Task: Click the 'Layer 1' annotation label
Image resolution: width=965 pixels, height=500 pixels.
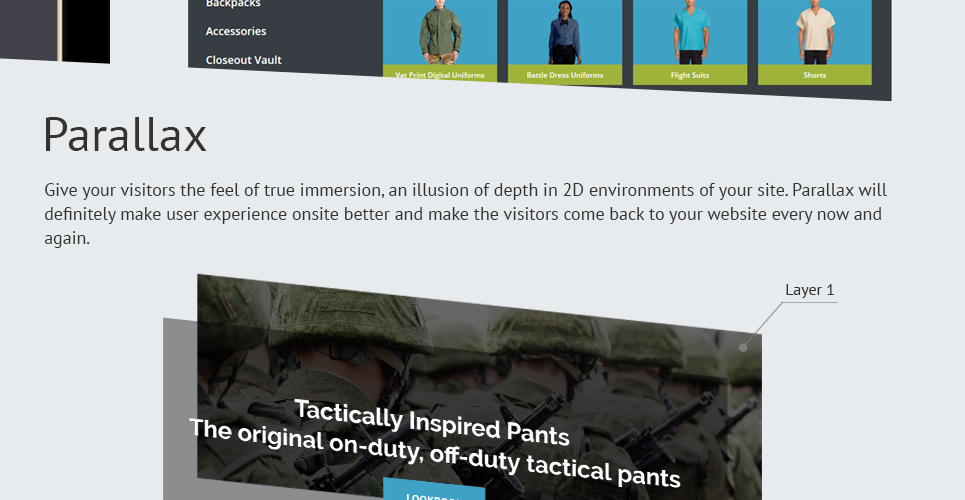Action: pos(809,289)
